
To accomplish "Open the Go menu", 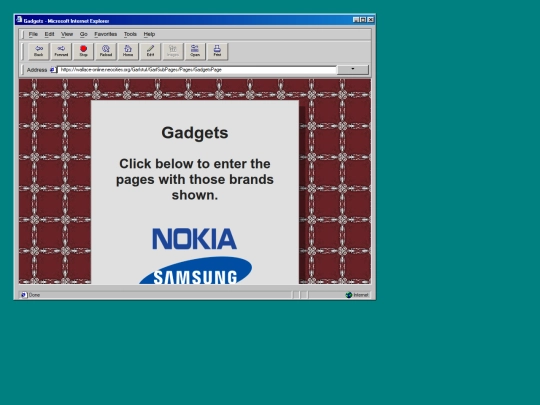I will [84, 34].
